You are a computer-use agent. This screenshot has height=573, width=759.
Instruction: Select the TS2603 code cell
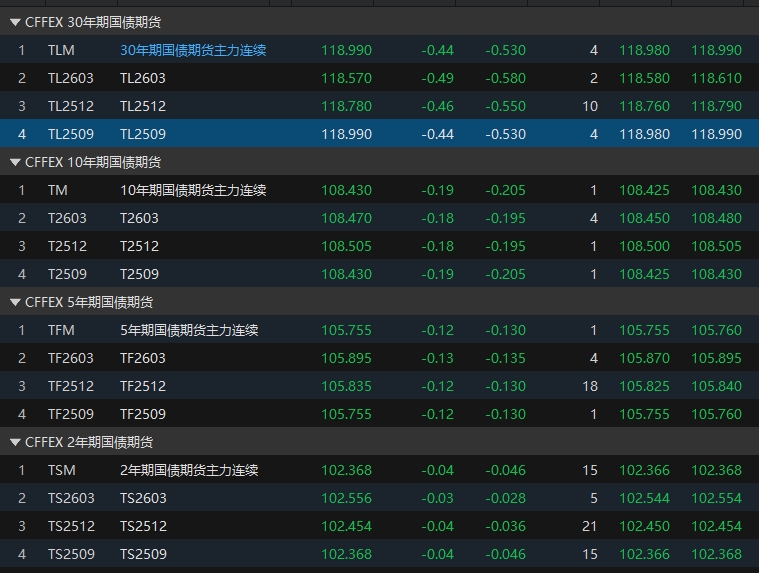[x=71, y=498]
